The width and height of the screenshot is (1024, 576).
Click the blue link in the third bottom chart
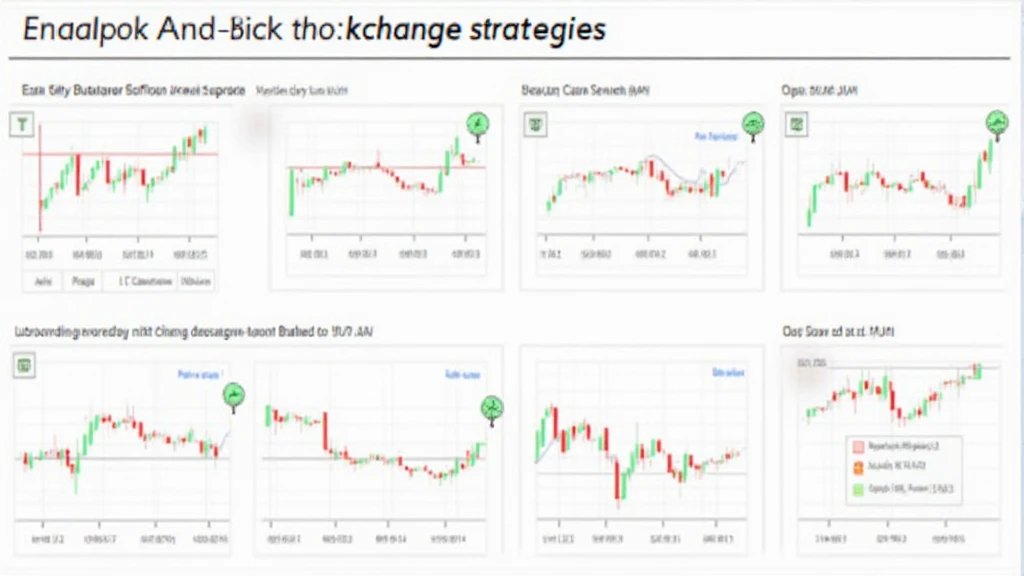point(728,372)
